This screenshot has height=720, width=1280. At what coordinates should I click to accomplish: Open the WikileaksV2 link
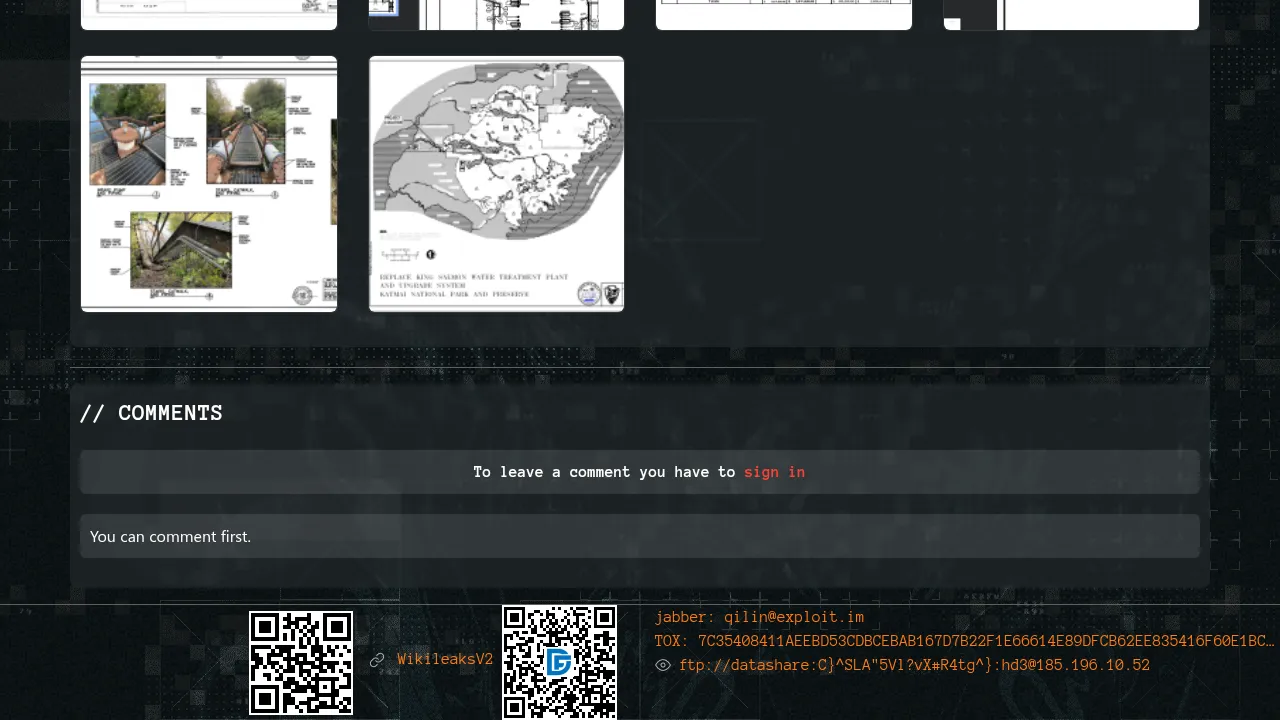[x=445, y=660]
